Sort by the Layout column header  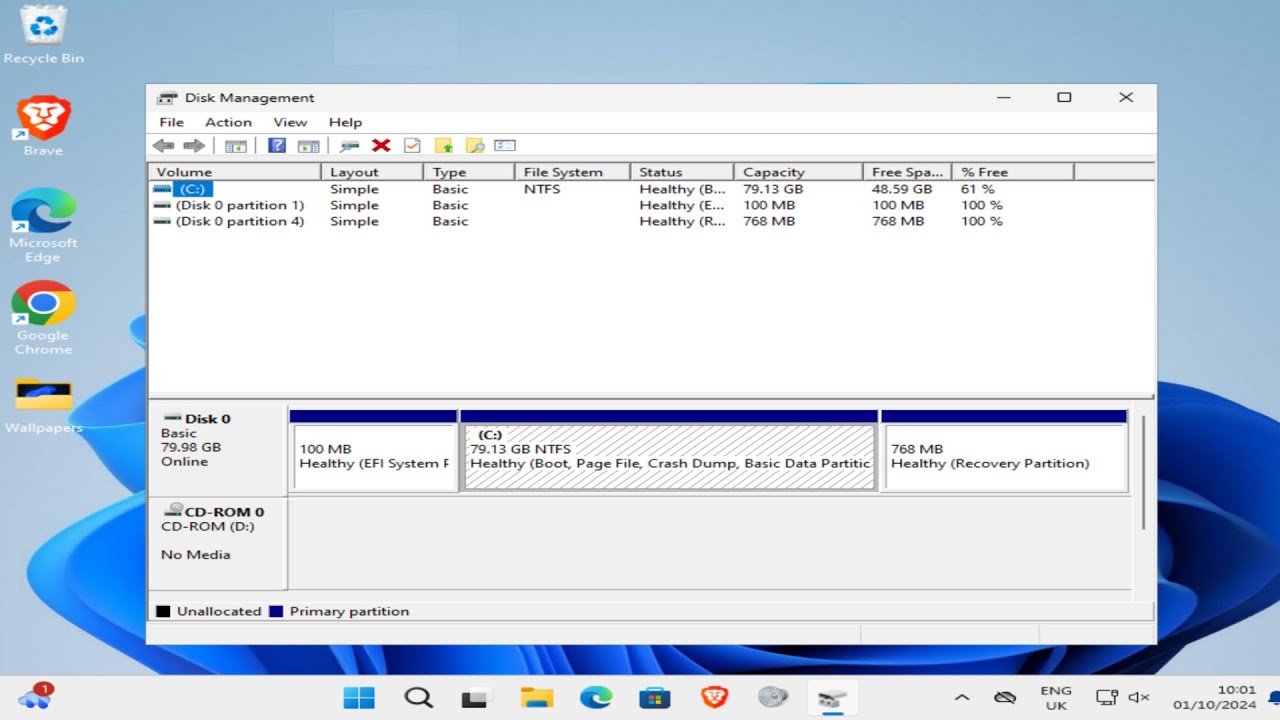(372, 172)
